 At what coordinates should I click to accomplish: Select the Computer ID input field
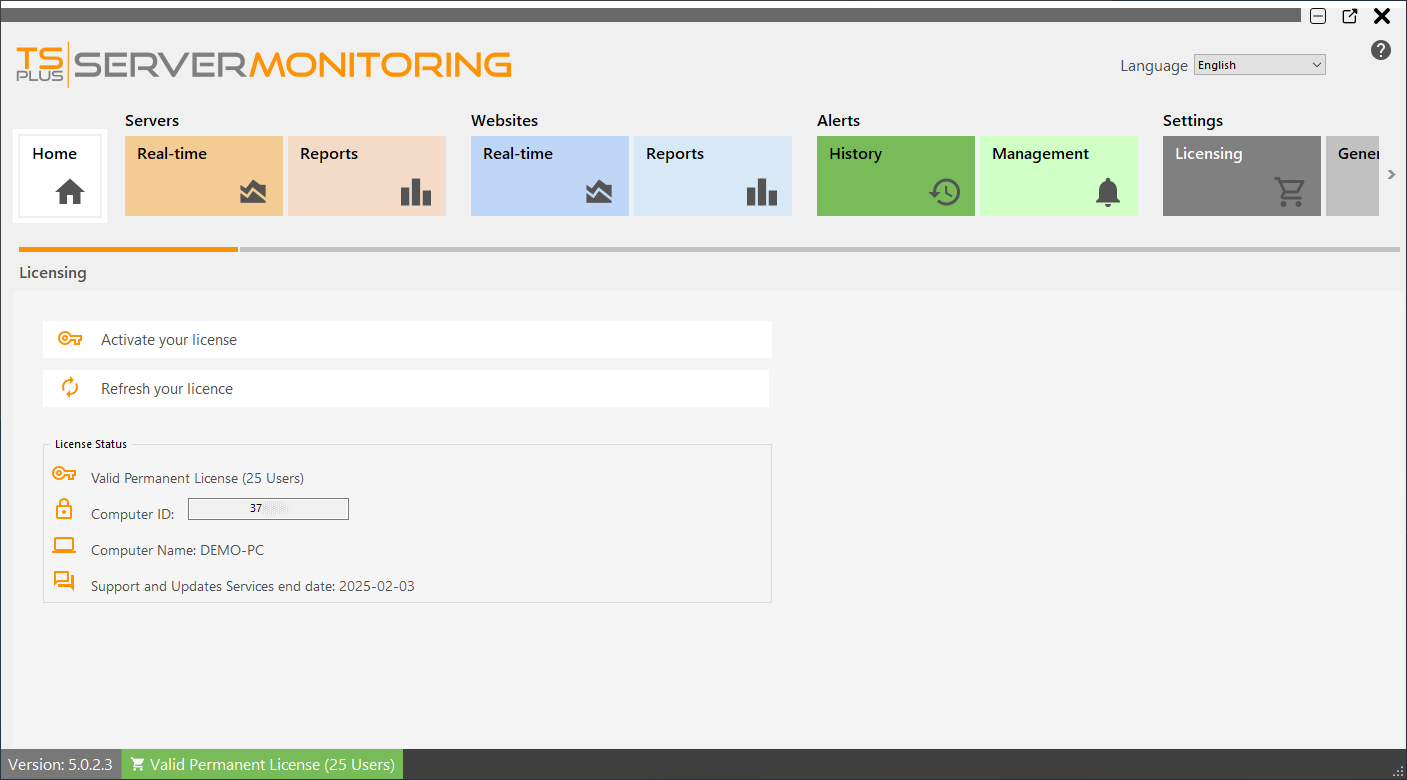tap(268, 509)
